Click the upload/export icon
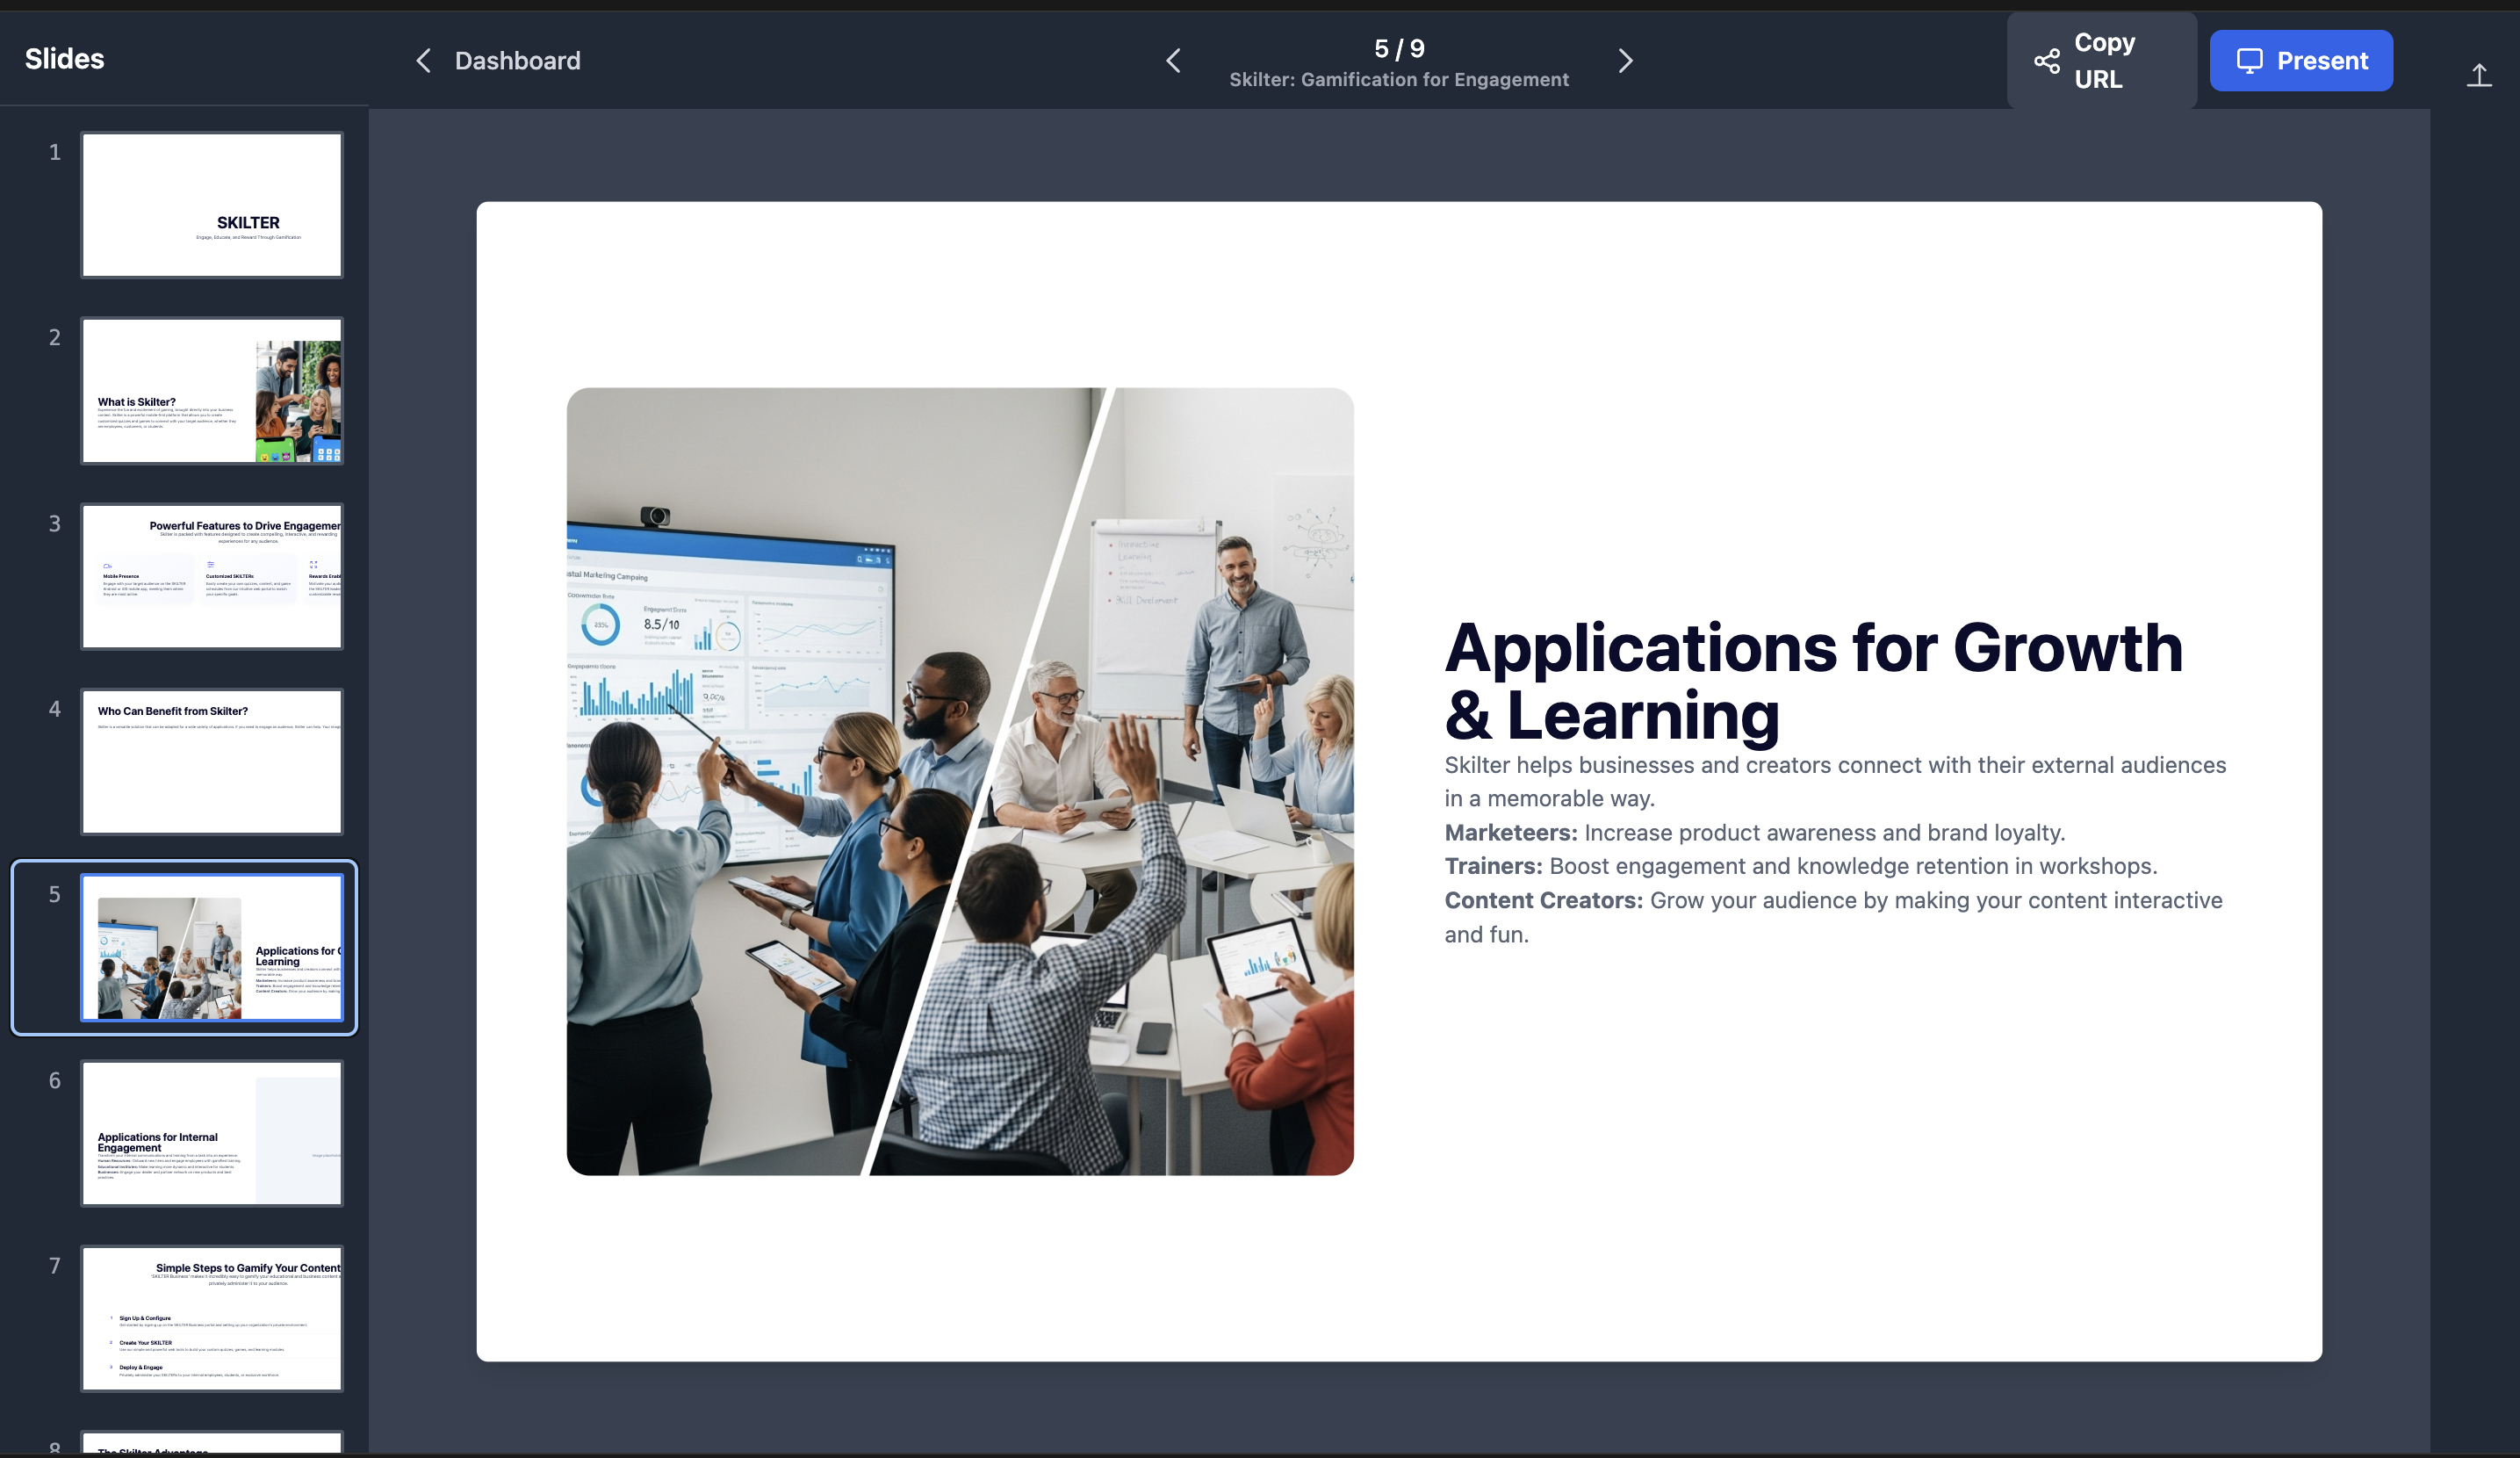Viewport: 2520px width, 1458px height. pos(2478,75)
